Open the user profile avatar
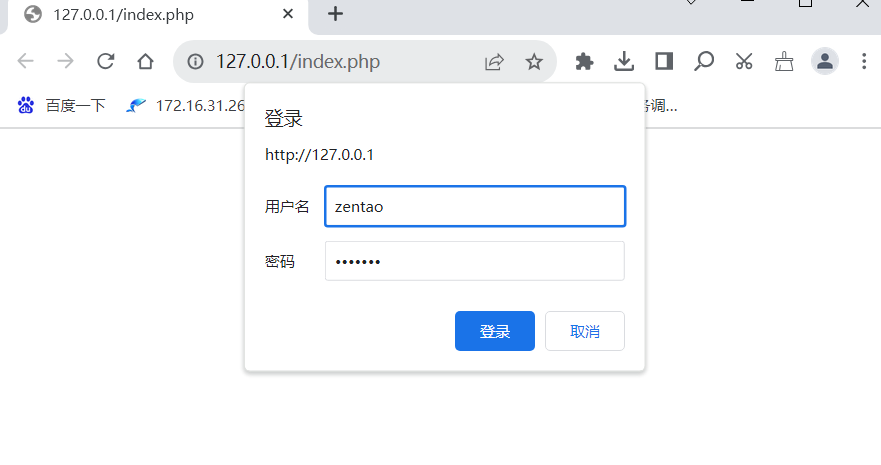Viewport: 881px width, 465px height. point(824,61)
